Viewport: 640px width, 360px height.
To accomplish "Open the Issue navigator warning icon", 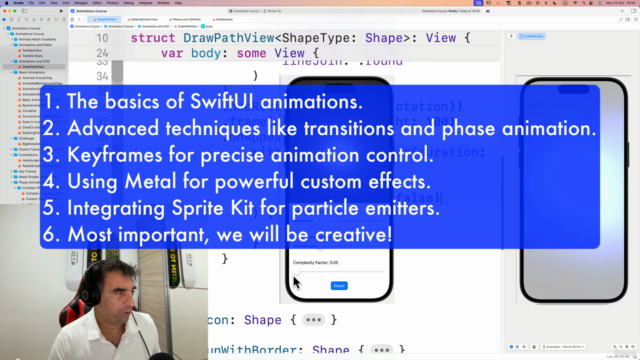I will pyautogui.click(x=34, y=19).
